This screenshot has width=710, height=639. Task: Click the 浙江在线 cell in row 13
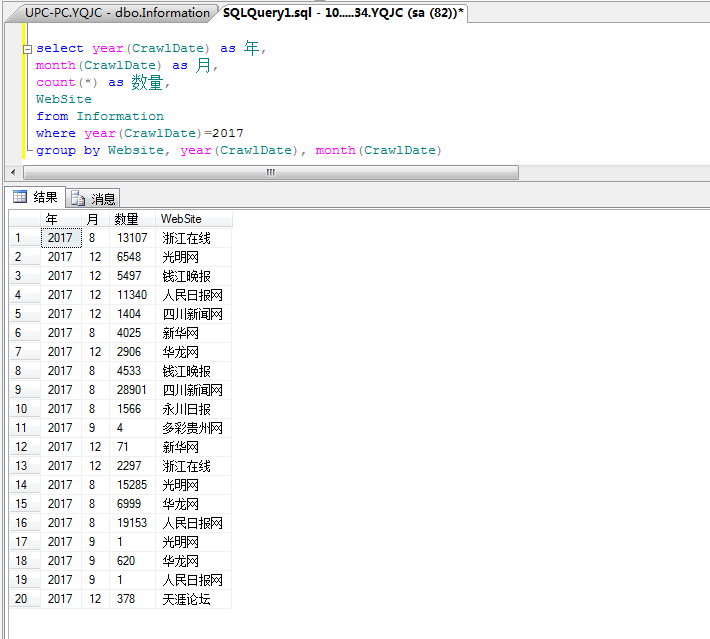tap(193, 466)
